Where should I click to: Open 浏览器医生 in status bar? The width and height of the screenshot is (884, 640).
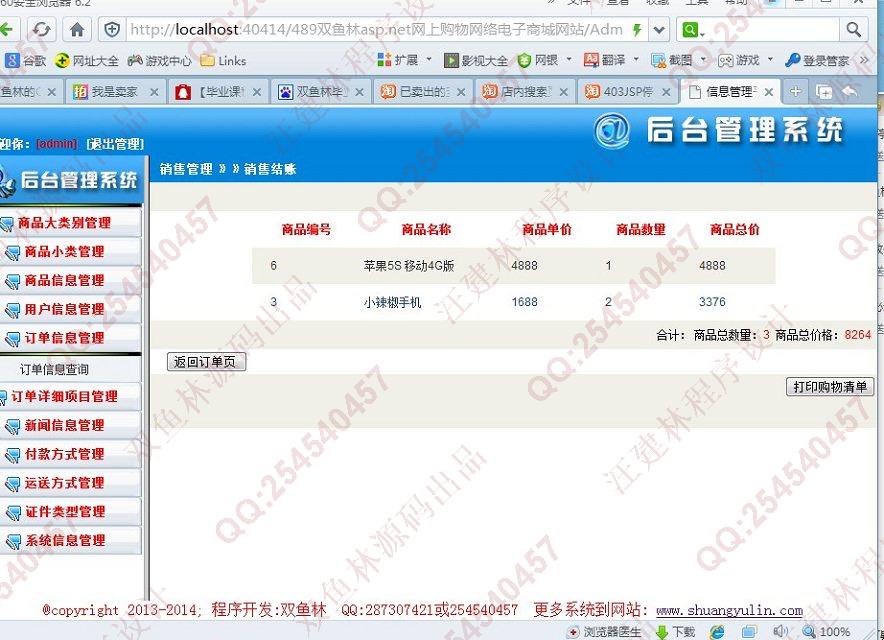pyautogui.click(x=604, y=632)
